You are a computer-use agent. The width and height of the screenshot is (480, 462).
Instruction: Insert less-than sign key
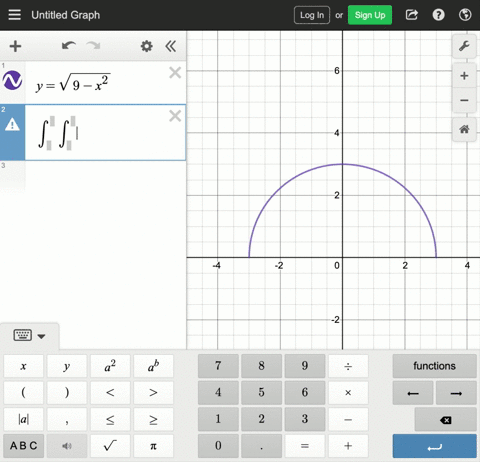pos(110,393)
